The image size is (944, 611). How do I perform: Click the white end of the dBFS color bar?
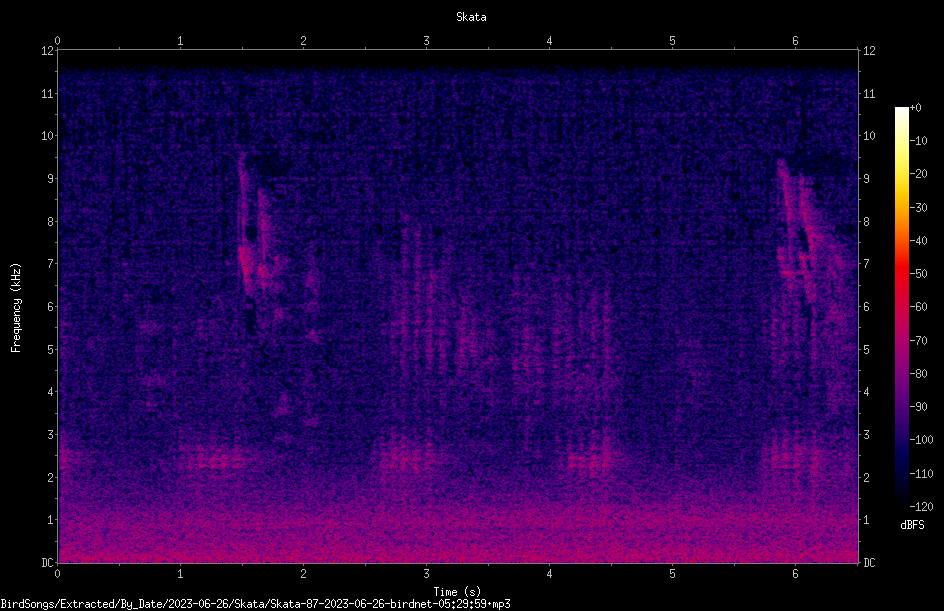[x=901, y=111]
